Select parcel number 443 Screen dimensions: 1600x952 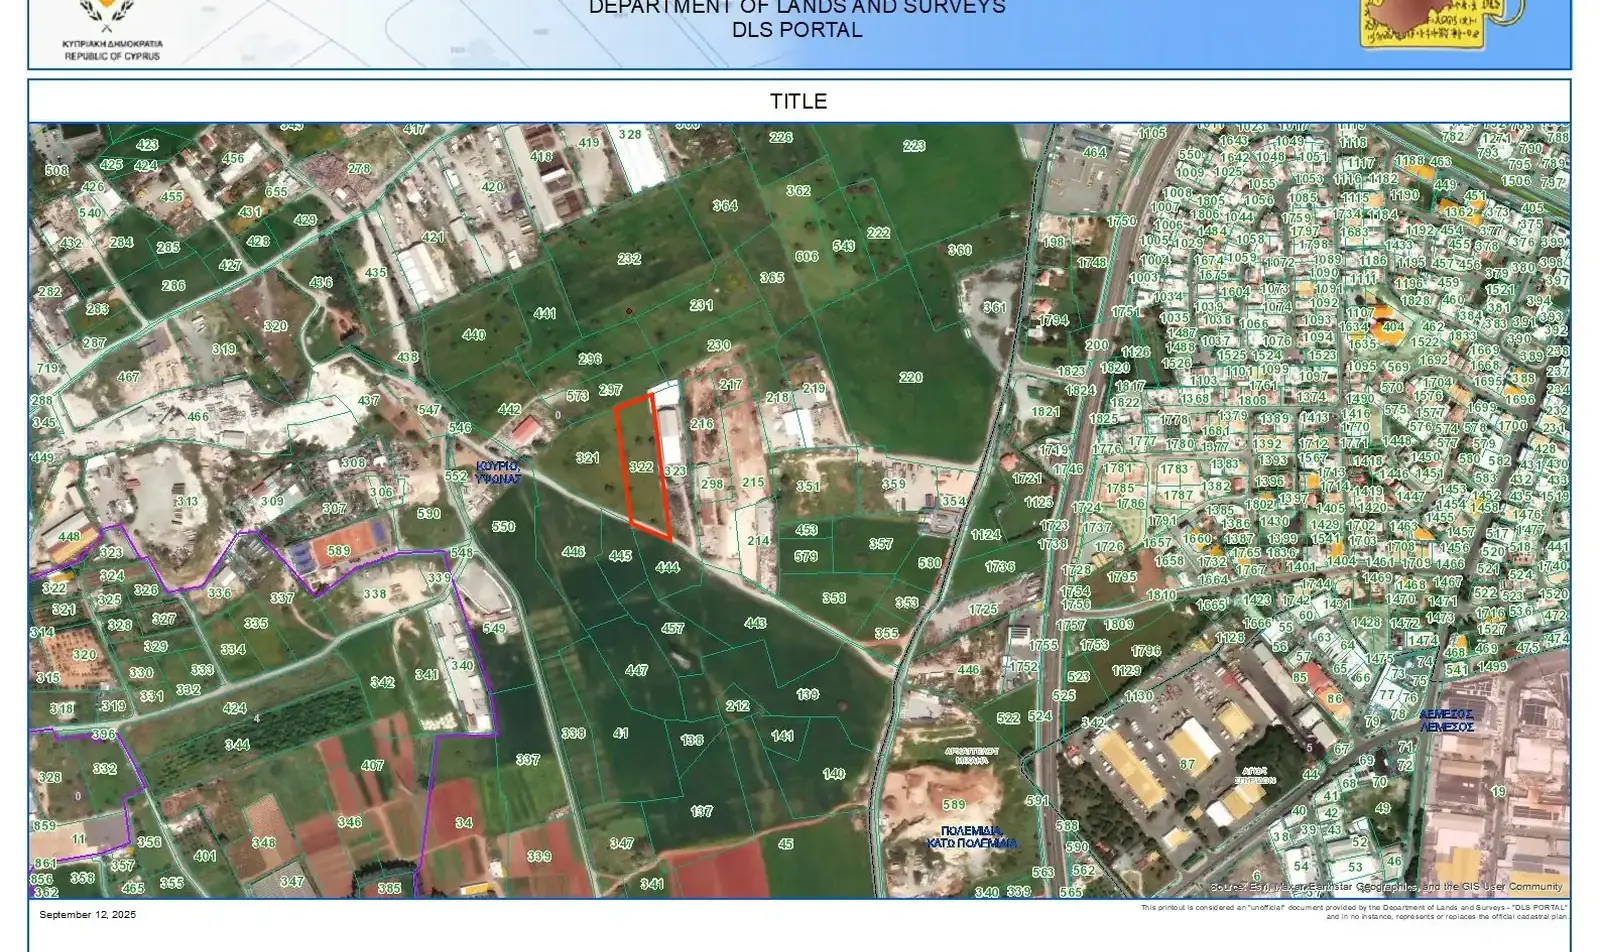click(x=755, y=623)
